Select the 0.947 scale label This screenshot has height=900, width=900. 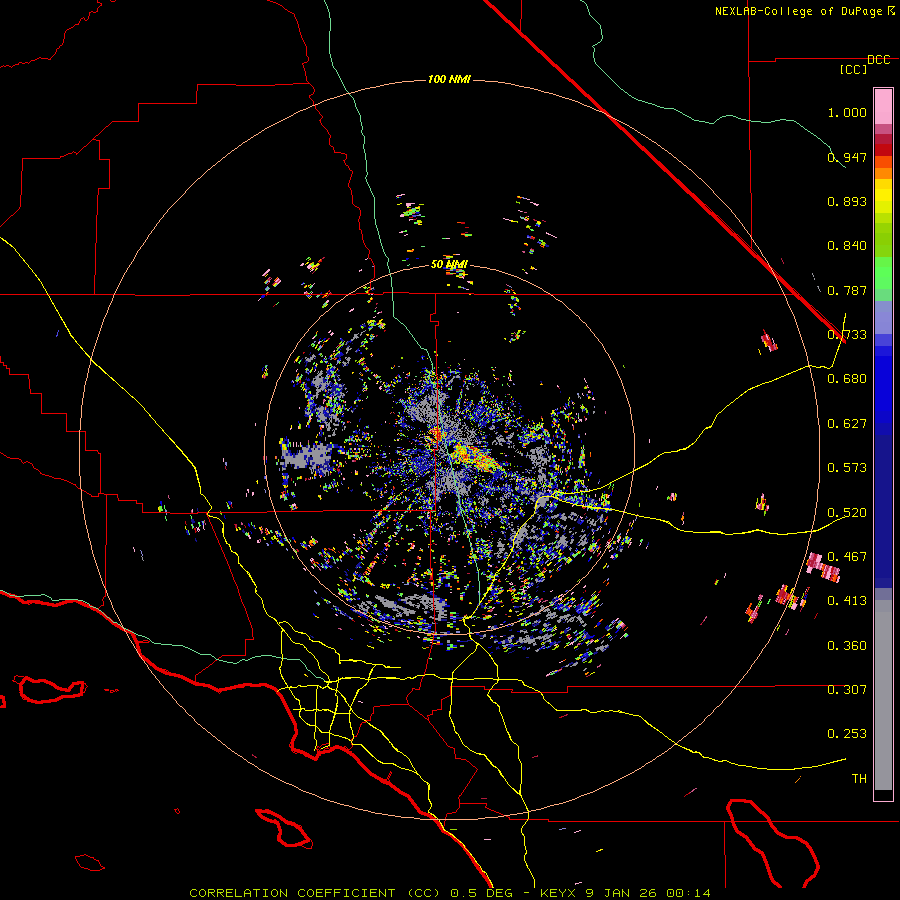tap(847, 157)
